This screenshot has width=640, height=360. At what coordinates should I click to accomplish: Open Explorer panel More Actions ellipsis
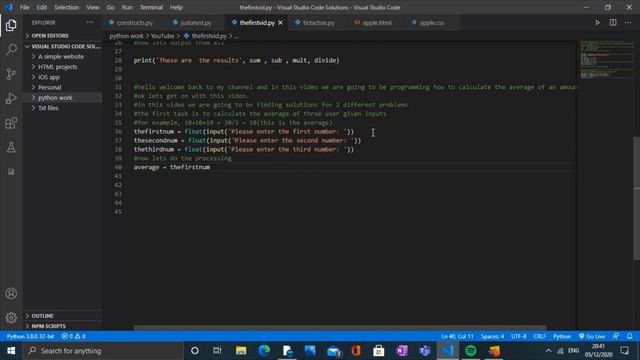click(90, 22)
